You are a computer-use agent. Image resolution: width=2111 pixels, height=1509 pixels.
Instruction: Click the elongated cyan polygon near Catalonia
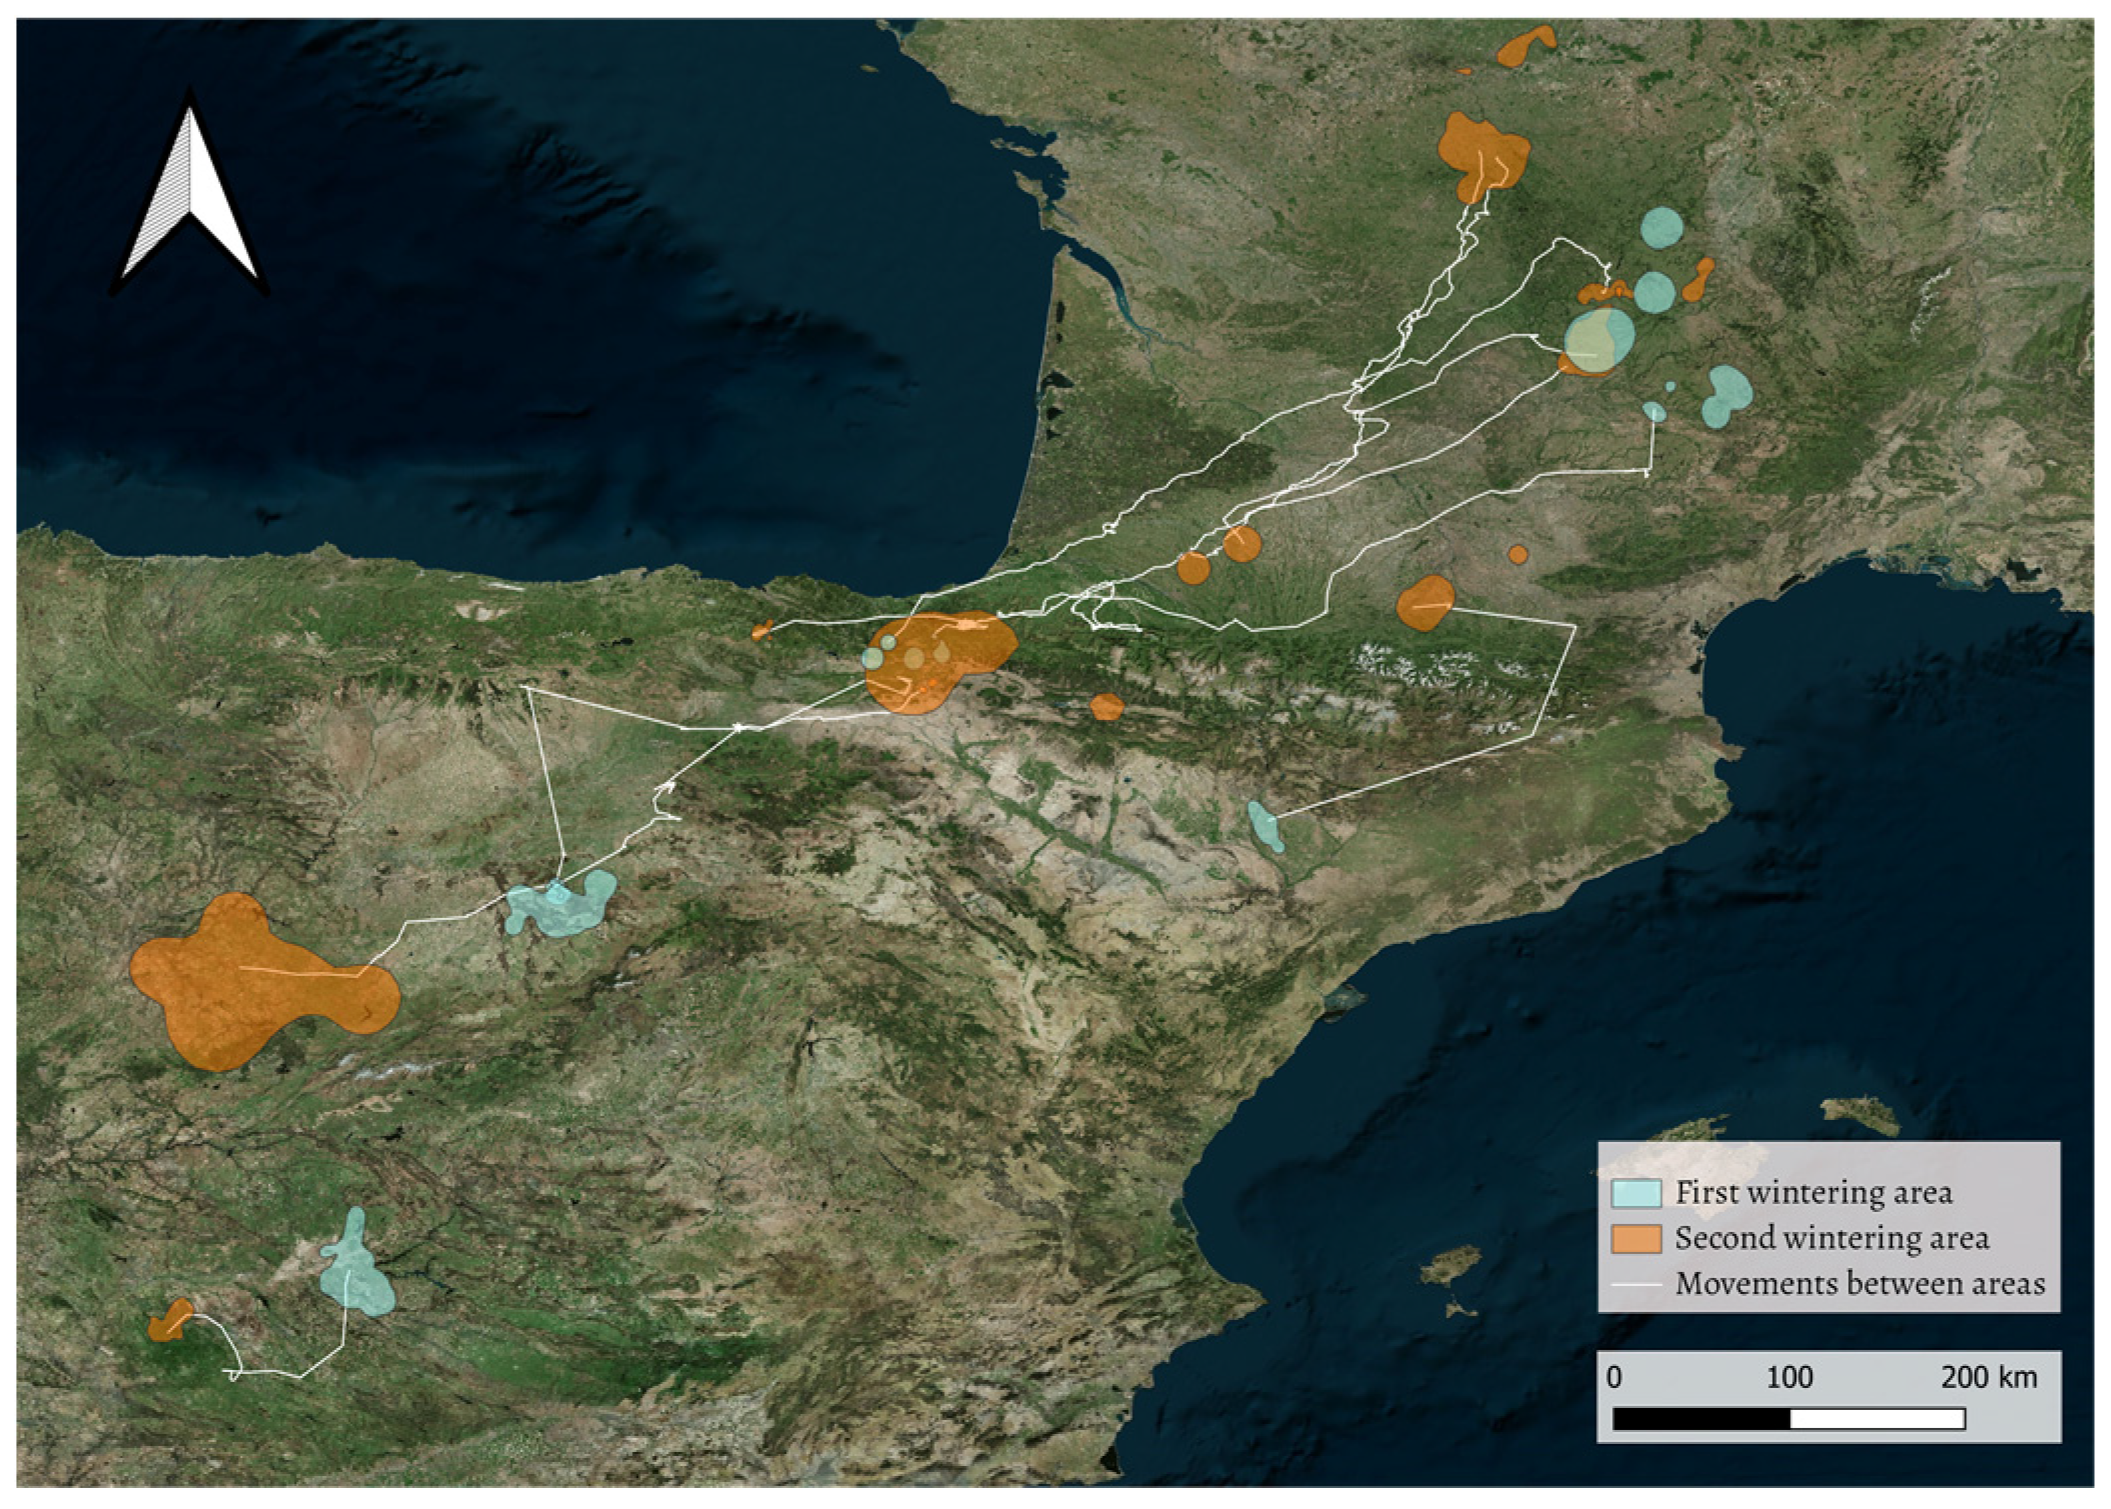[1265, 826]
